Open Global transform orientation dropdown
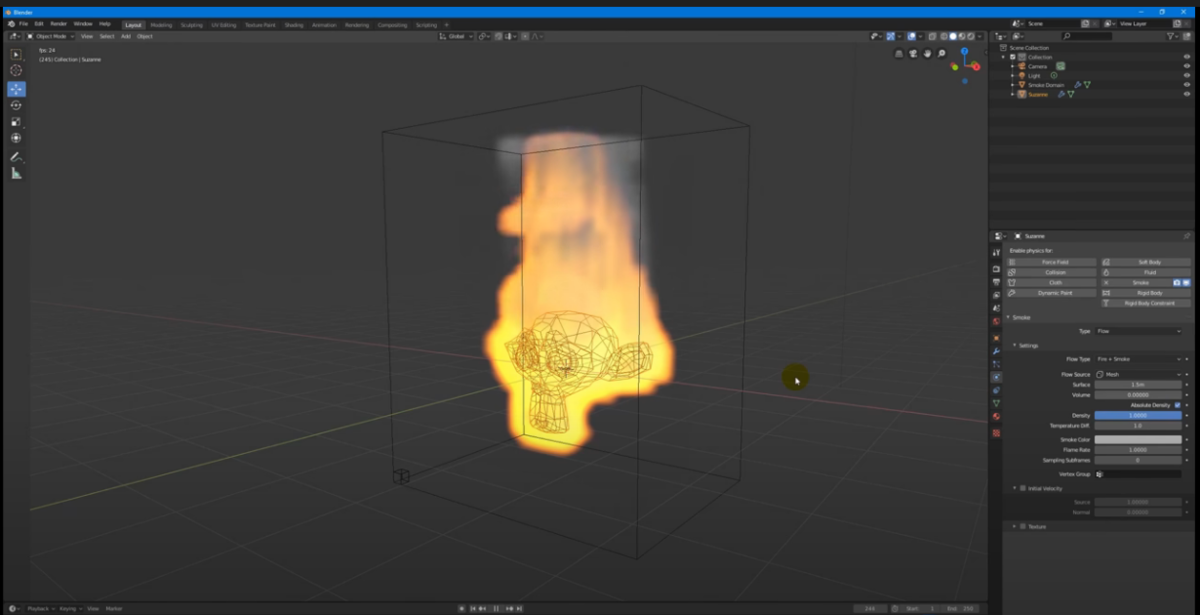The width and height of the screenshot is (1200, 615). pyautogui.click(x=456, y=36)
